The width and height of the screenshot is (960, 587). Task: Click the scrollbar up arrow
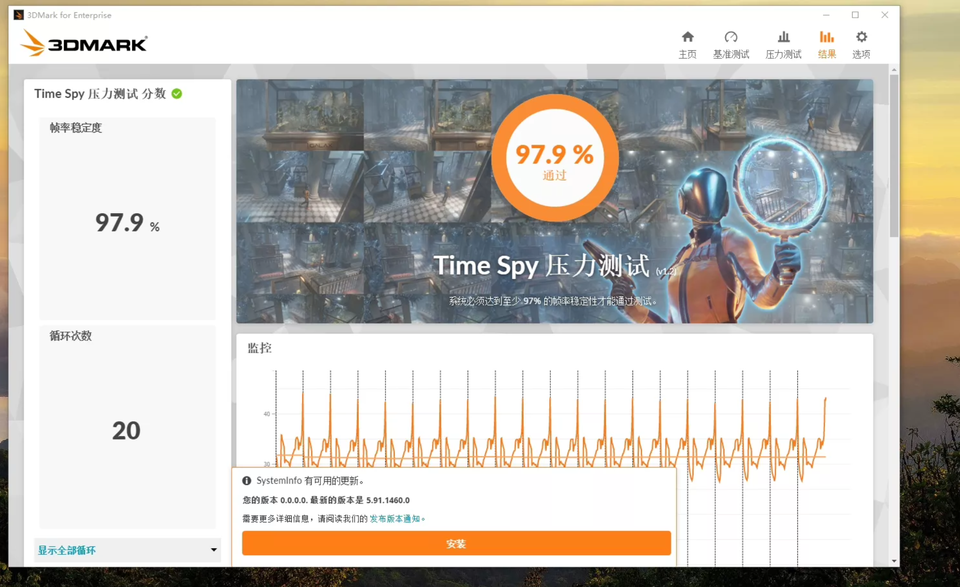pos(894,70)
